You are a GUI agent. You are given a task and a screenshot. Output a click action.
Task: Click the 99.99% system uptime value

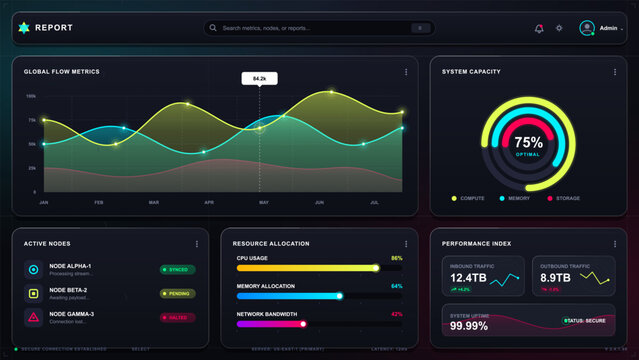pos(469,326)
